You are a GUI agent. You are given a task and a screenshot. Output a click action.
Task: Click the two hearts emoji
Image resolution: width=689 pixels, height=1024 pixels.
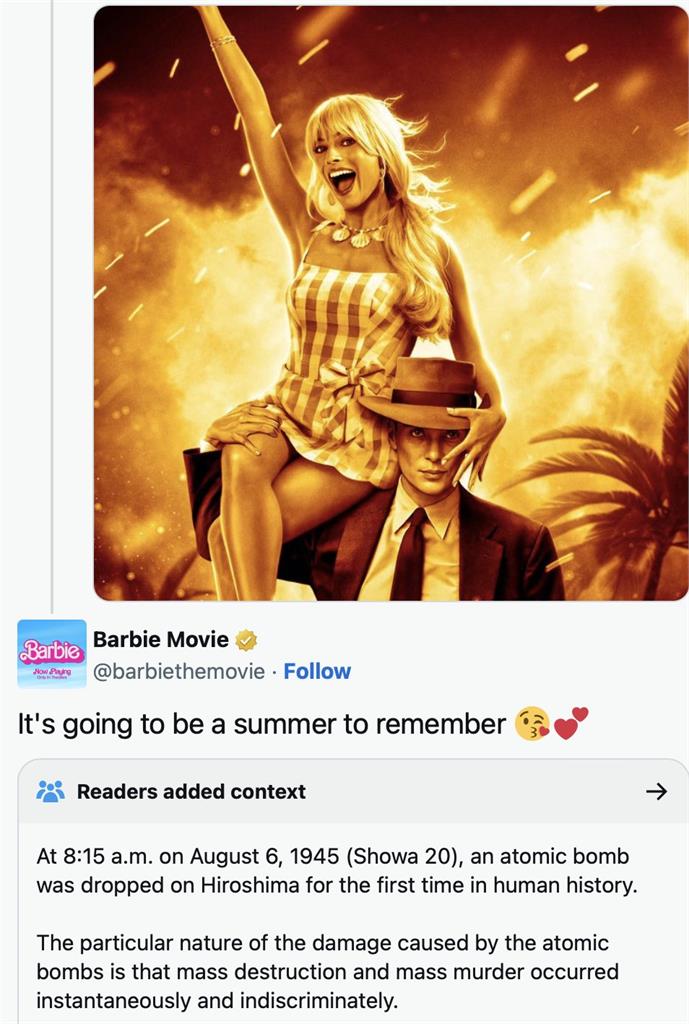tap(571, 723)
